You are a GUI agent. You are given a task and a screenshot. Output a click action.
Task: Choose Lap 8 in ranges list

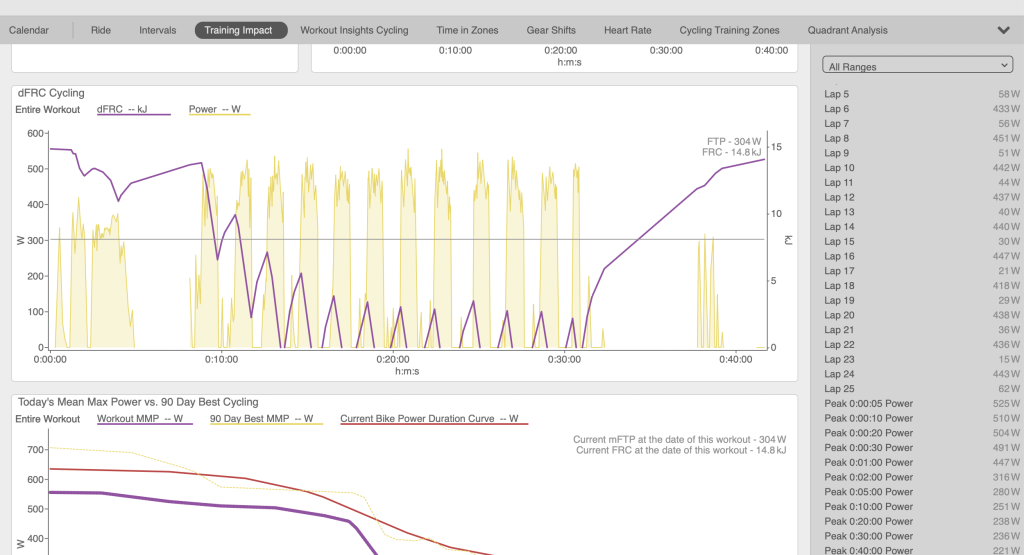click(921, 138)
